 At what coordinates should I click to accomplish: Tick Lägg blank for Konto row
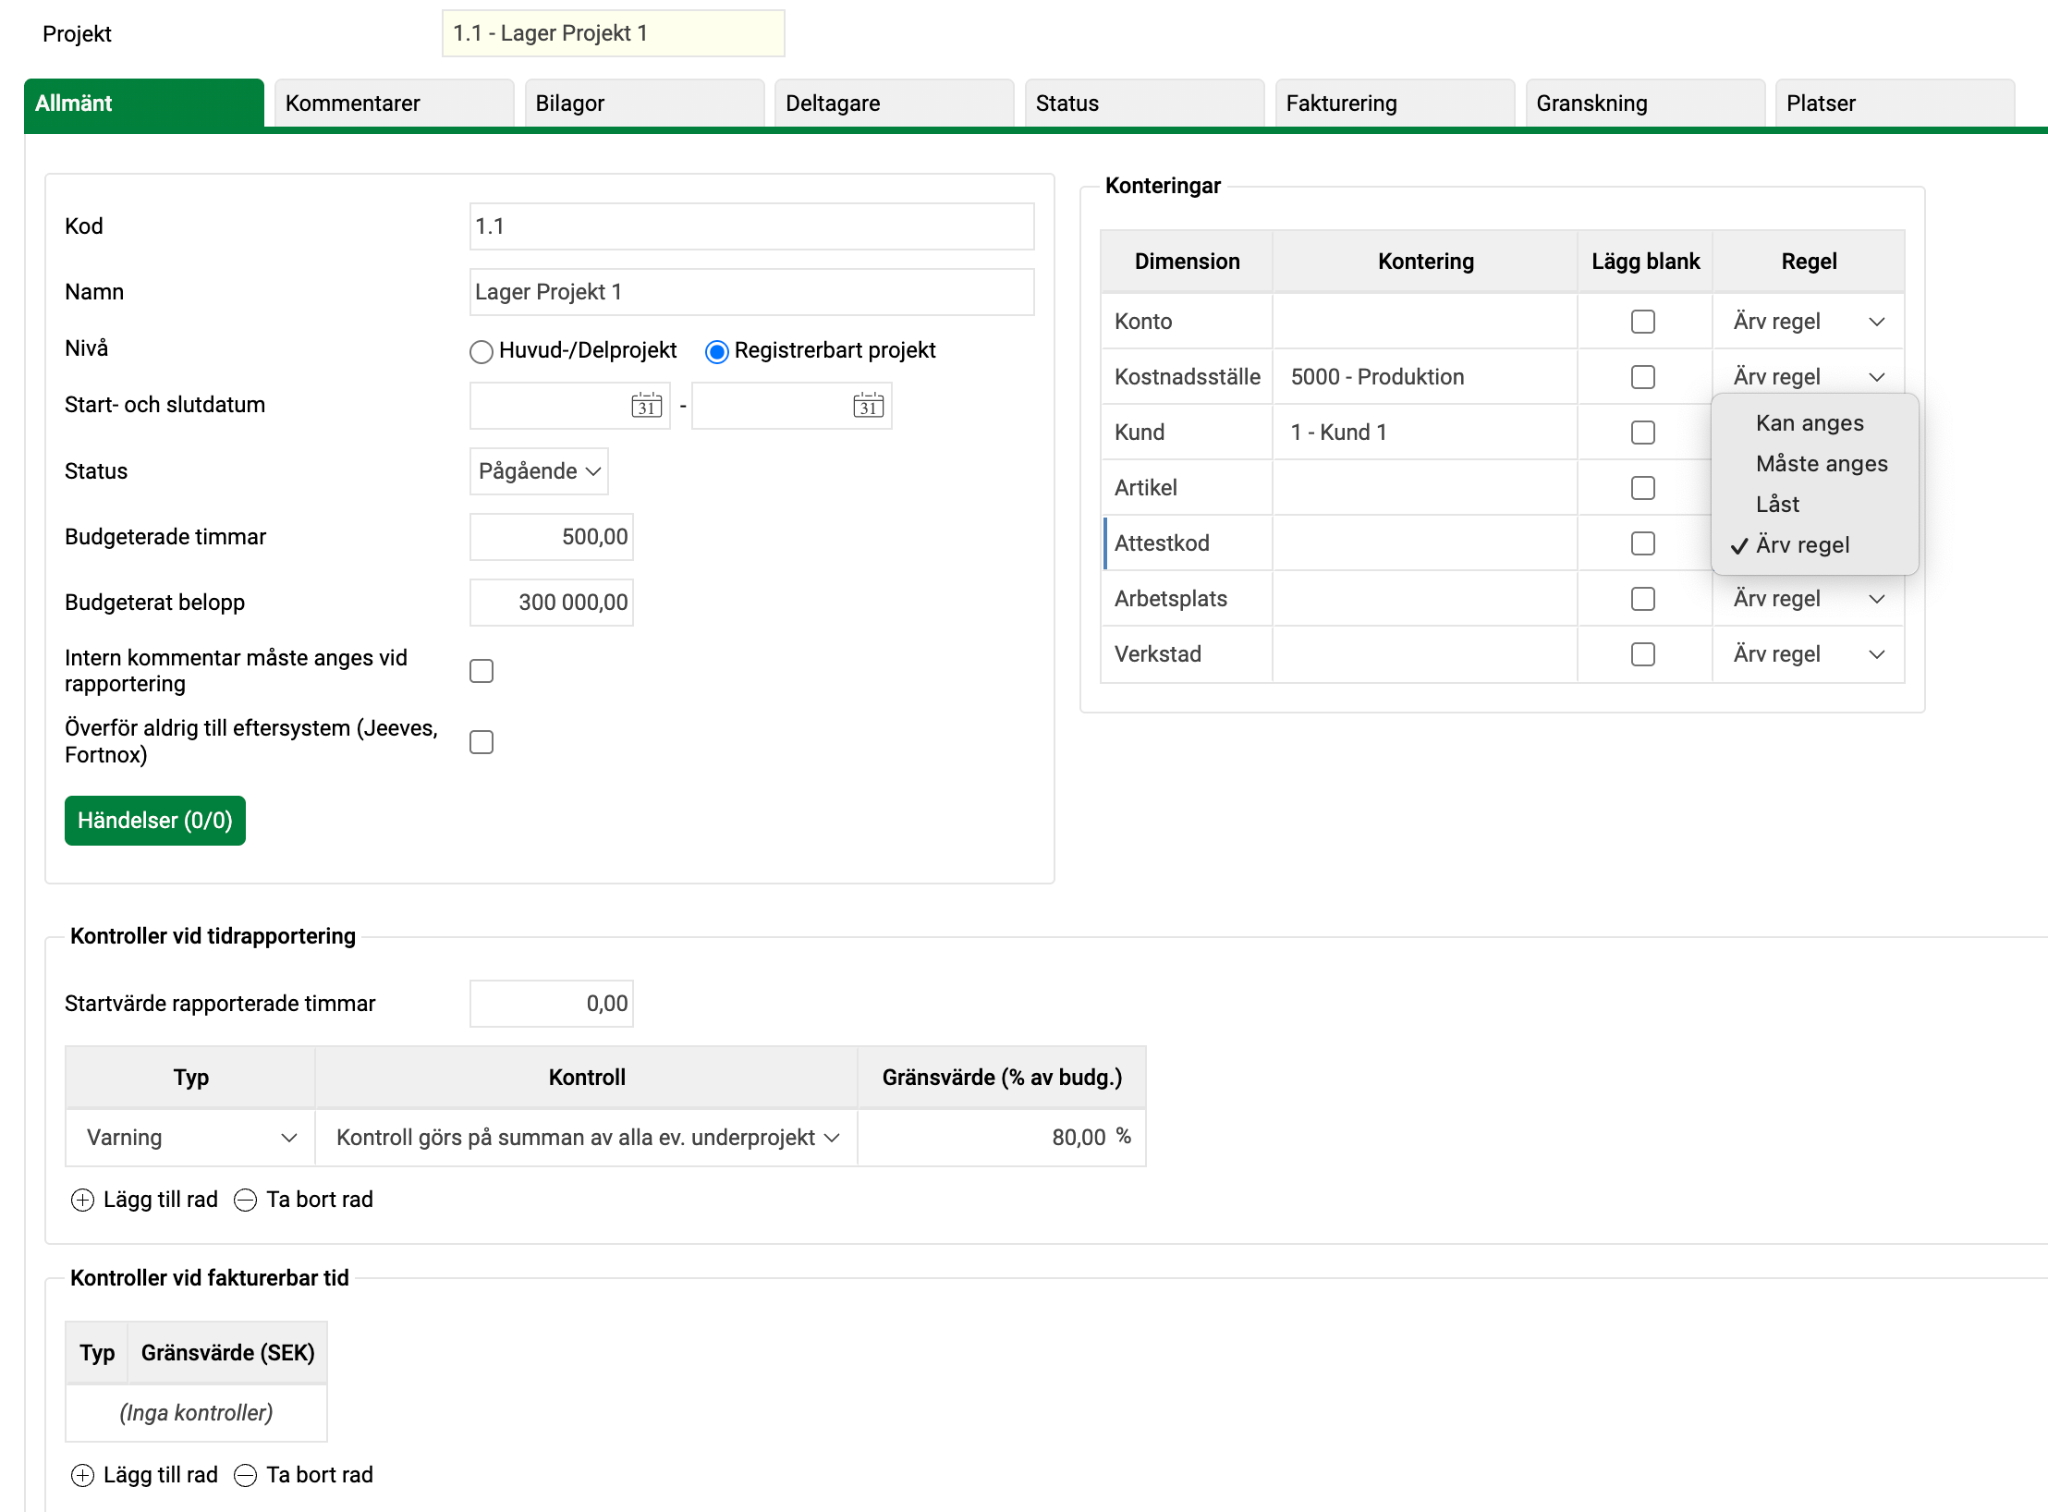(x=1643, y=322)
